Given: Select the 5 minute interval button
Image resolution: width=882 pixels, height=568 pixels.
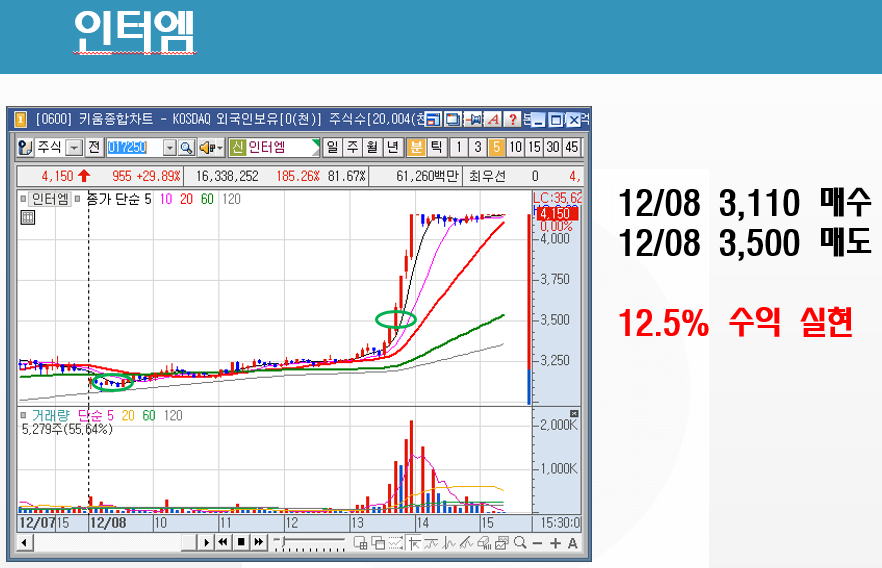Looking at the screenshot, I should [496, 147].
